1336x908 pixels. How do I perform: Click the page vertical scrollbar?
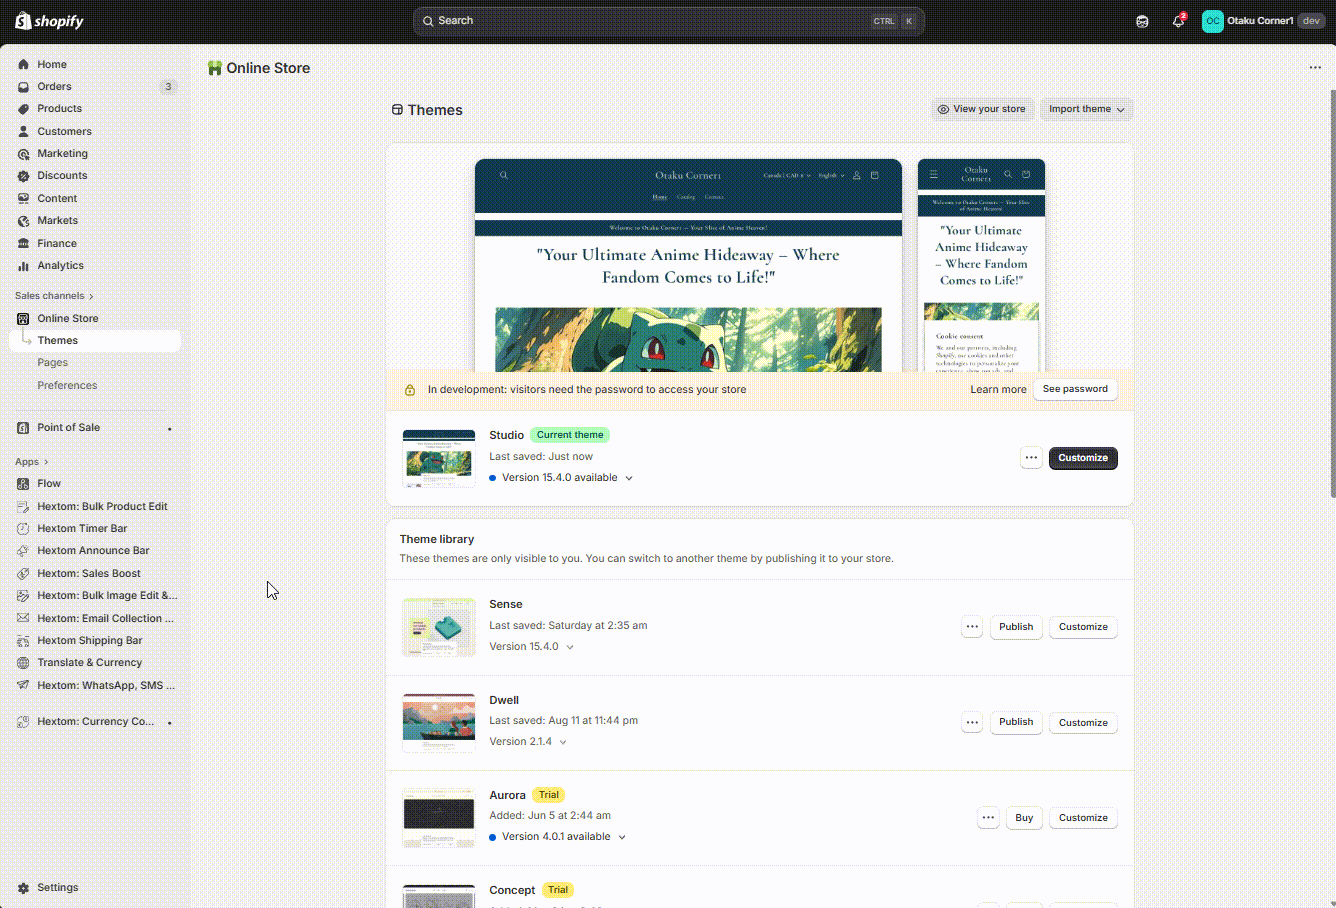click(1332, 295)
